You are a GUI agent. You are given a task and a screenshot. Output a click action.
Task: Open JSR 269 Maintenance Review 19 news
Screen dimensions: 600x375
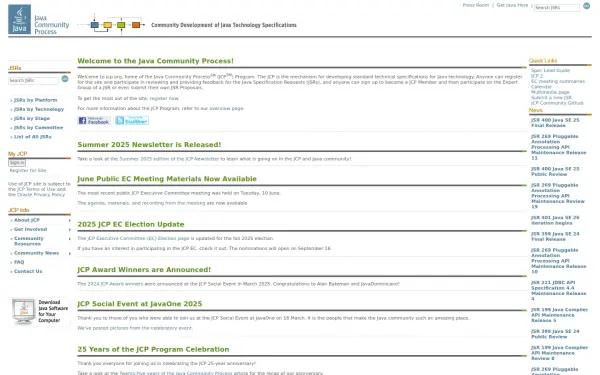tap(558, 196)
